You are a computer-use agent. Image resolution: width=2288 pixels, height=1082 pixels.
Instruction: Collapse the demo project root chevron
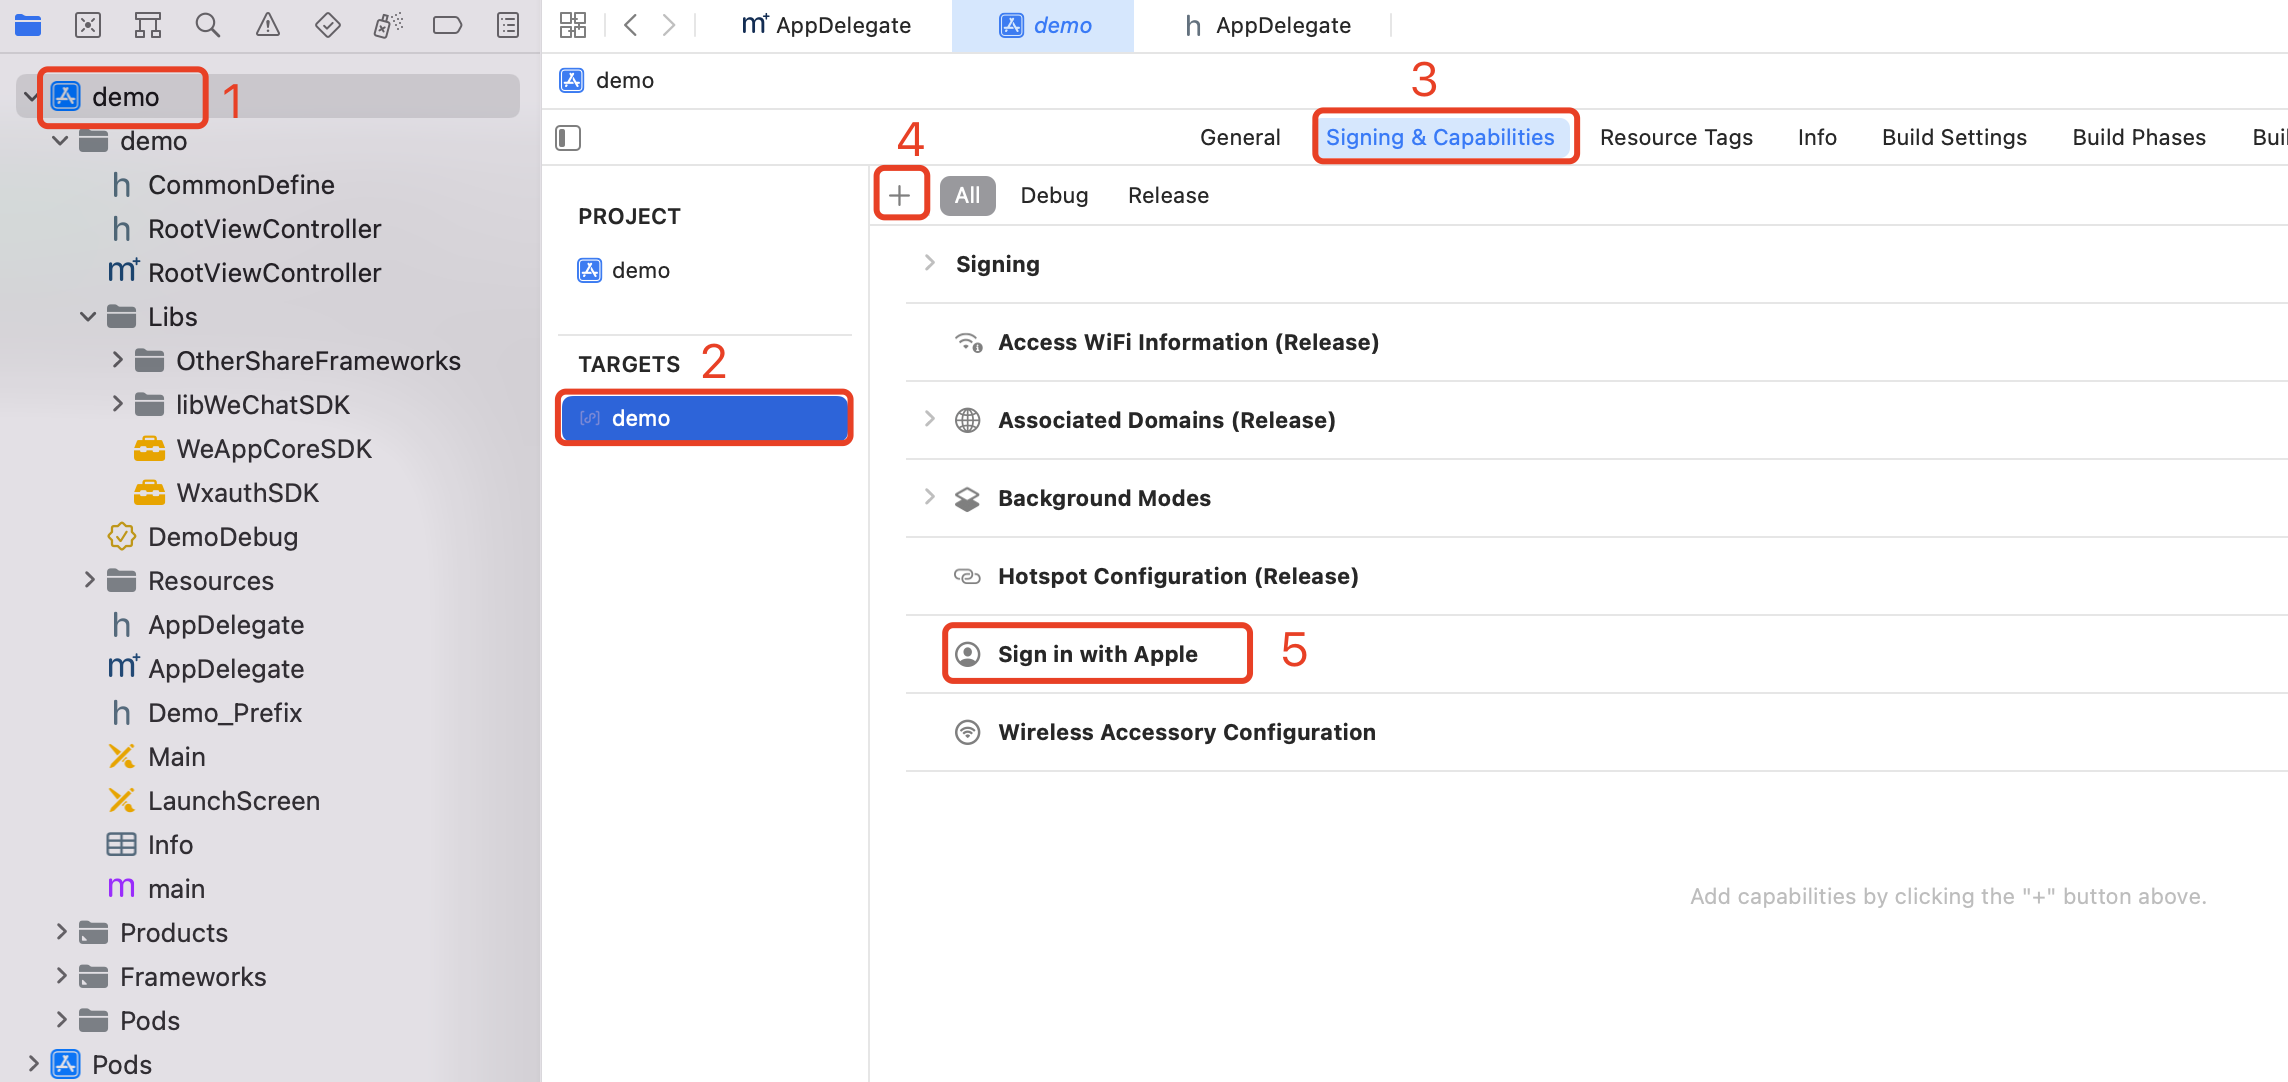point(31,96)
